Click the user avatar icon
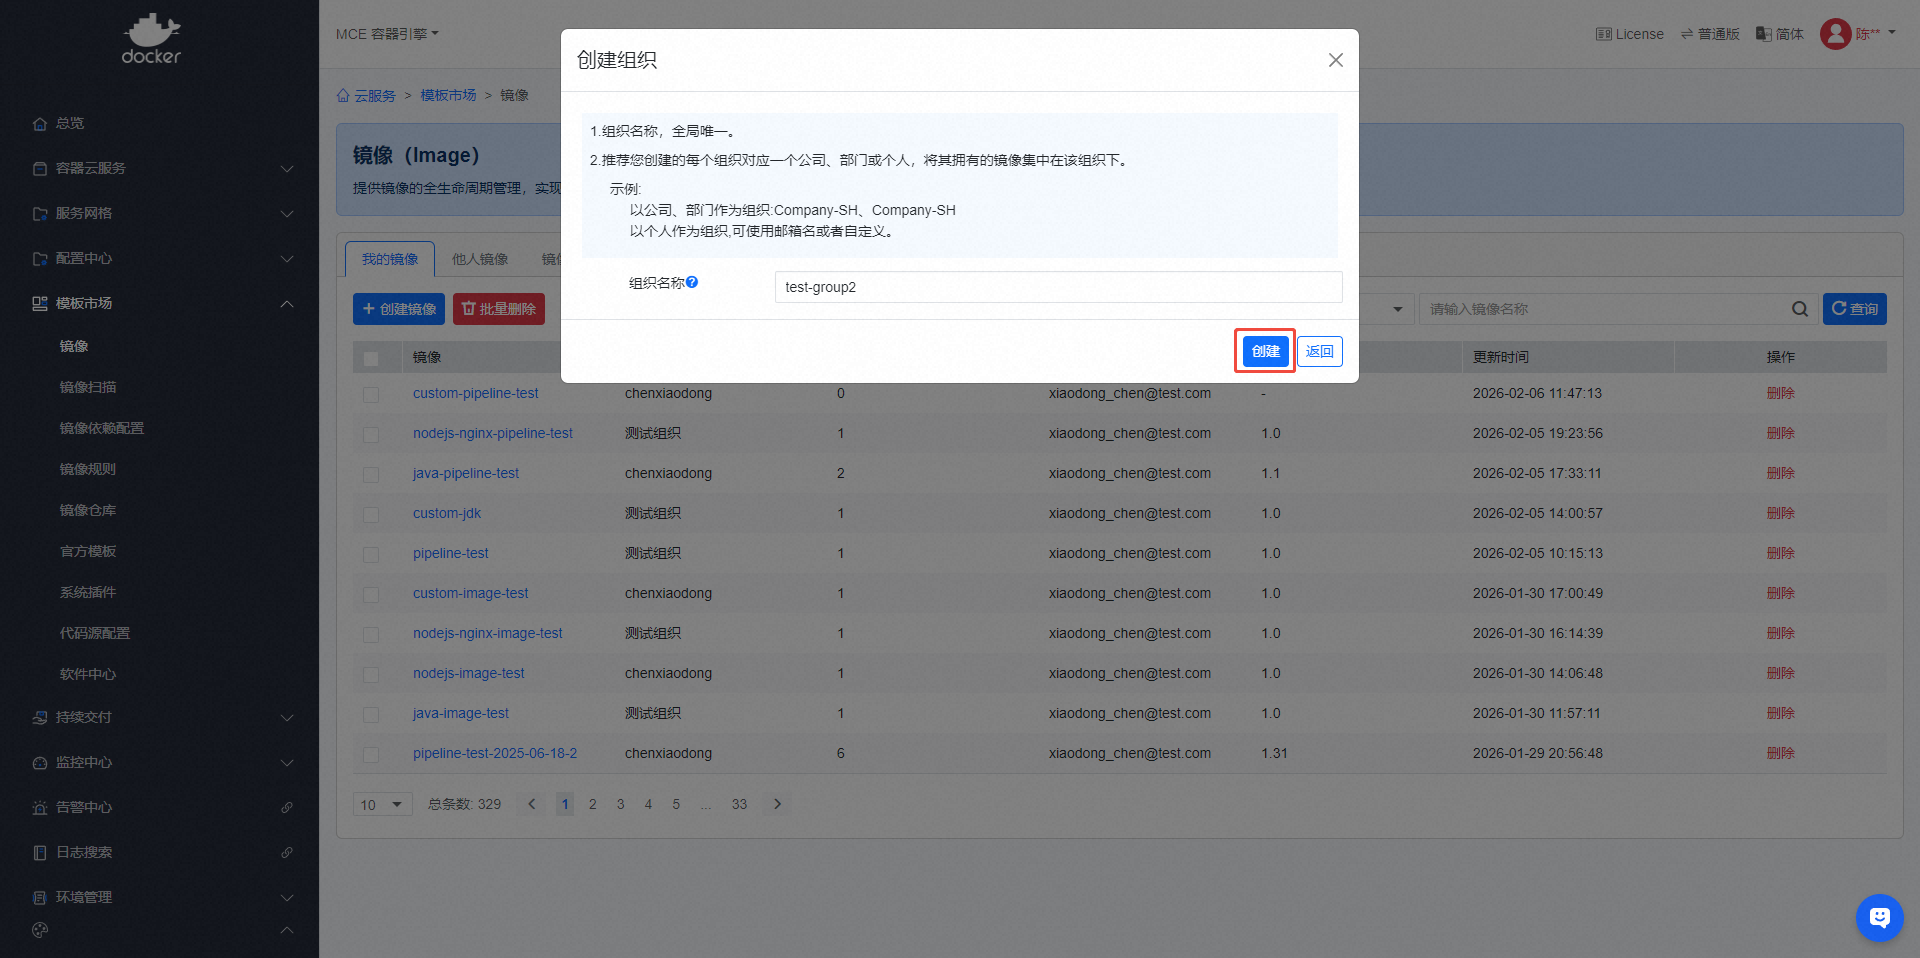1920x958 pixels. [x=1835, y=34]
